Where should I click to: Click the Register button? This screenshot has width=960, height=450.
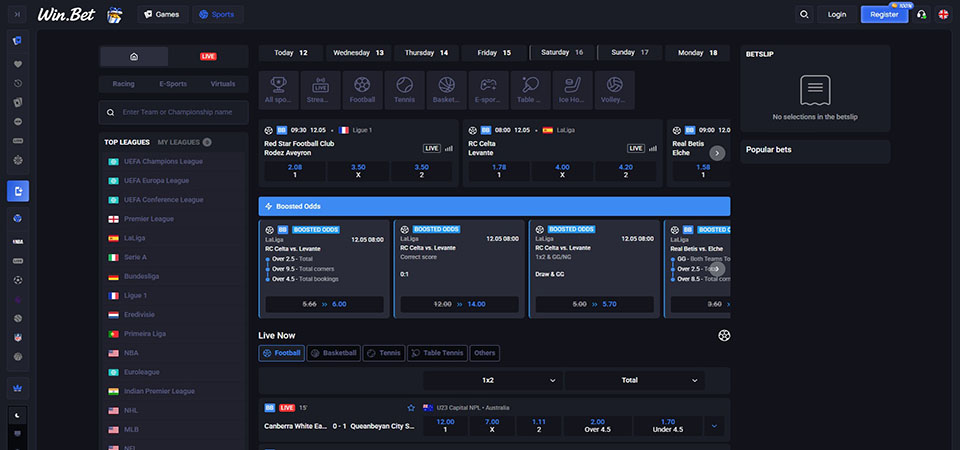[884, 14]
